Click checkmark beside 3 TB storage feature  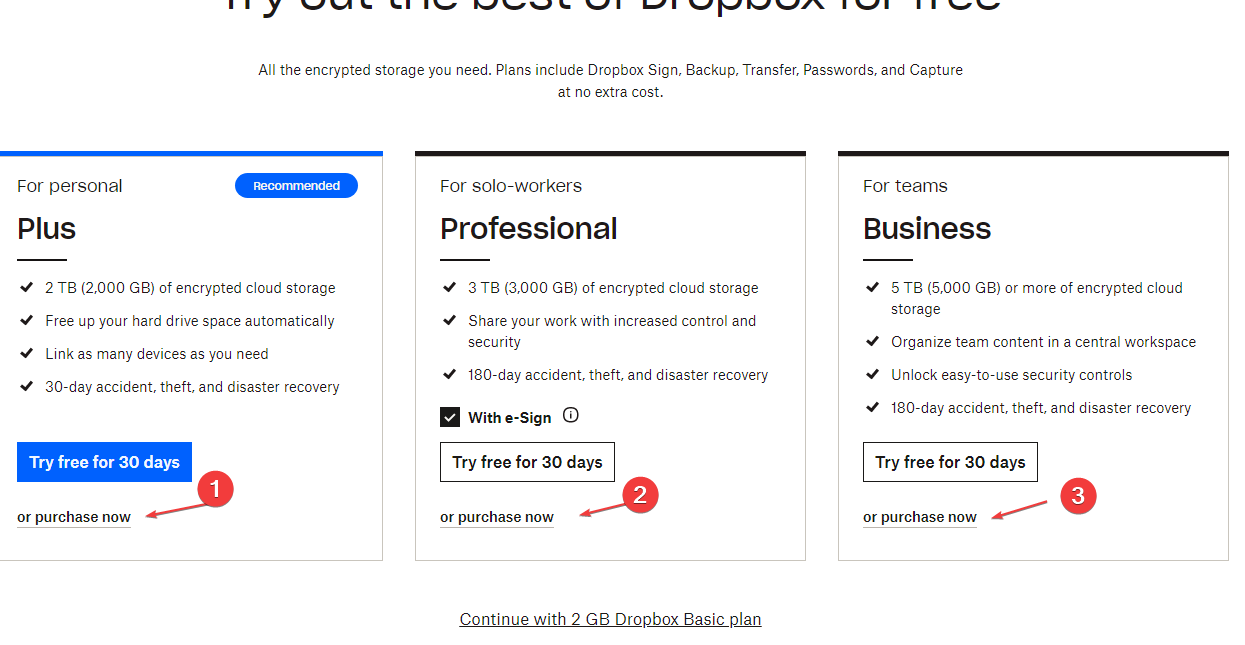pos(449,287)
